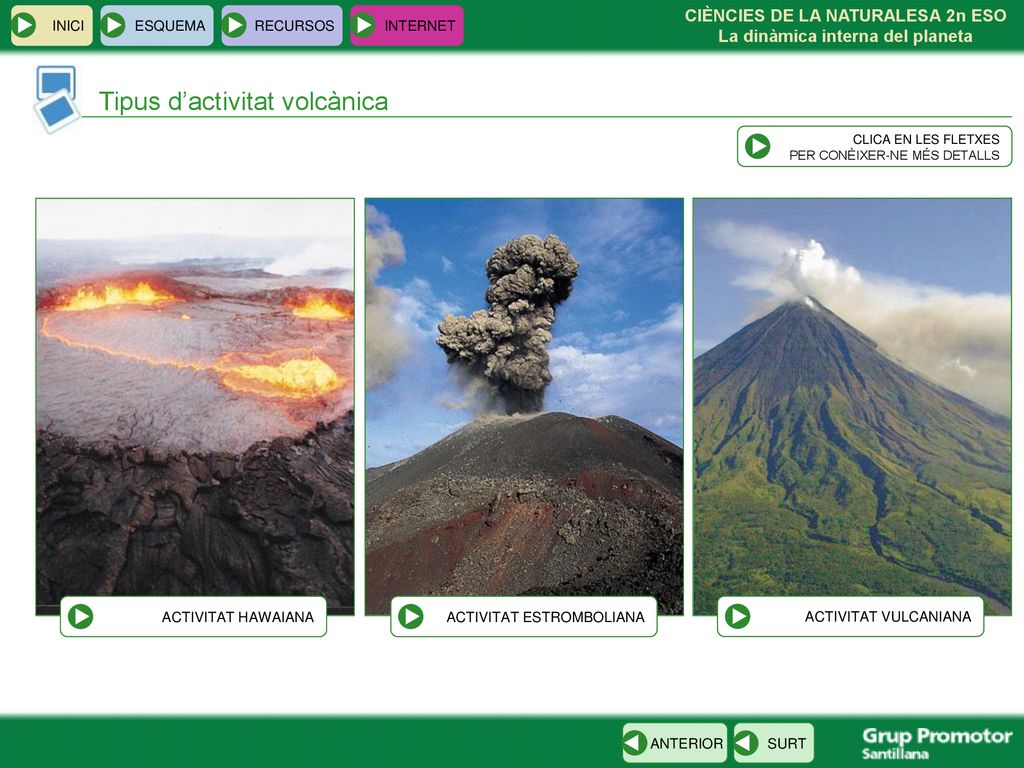Click the title Tipus d'activitat volcànica
This screenshot has width=1024, height=768.
click(x=244, y=102)
